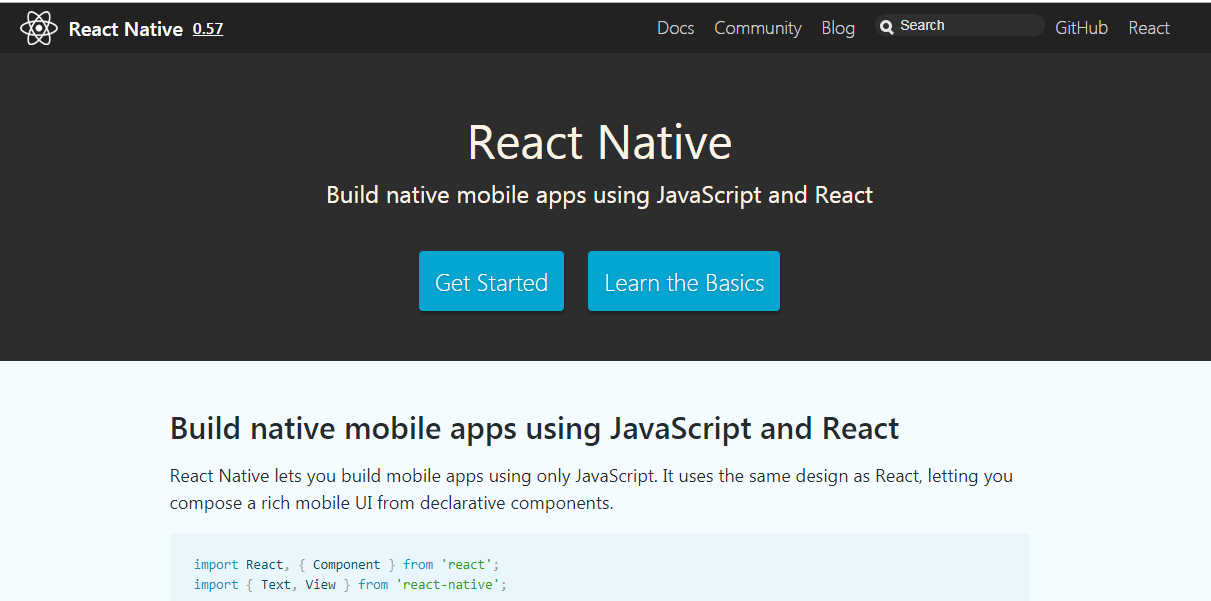Open the Blog nav link
1211x601 pixels.
(838, 28)
